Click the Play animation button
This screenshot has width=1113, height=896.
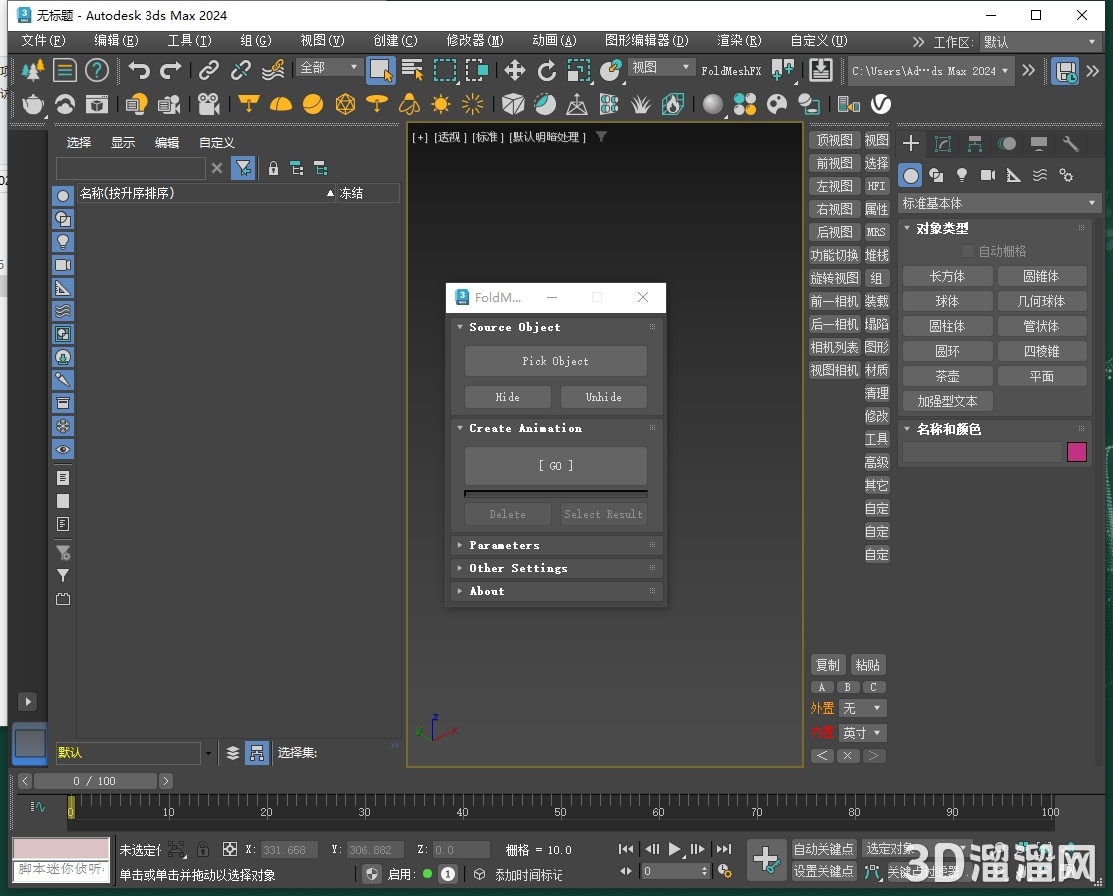(x=675, y=849)
